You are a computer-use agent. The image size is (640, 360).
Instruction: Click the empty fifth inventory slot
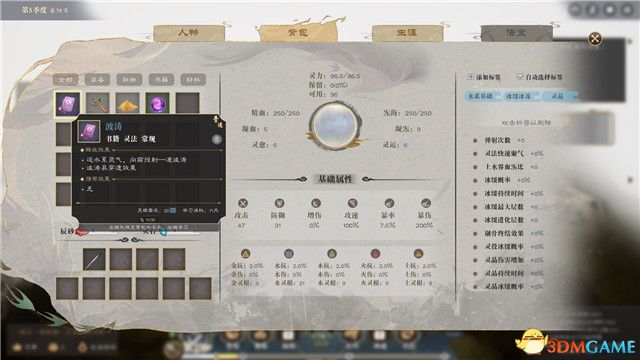click(187, 103)
